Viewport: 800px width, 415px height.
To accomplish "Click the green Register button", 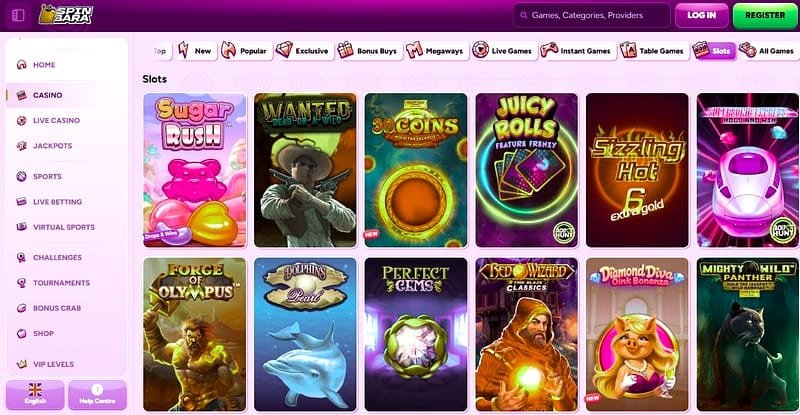I will (765, 15).
